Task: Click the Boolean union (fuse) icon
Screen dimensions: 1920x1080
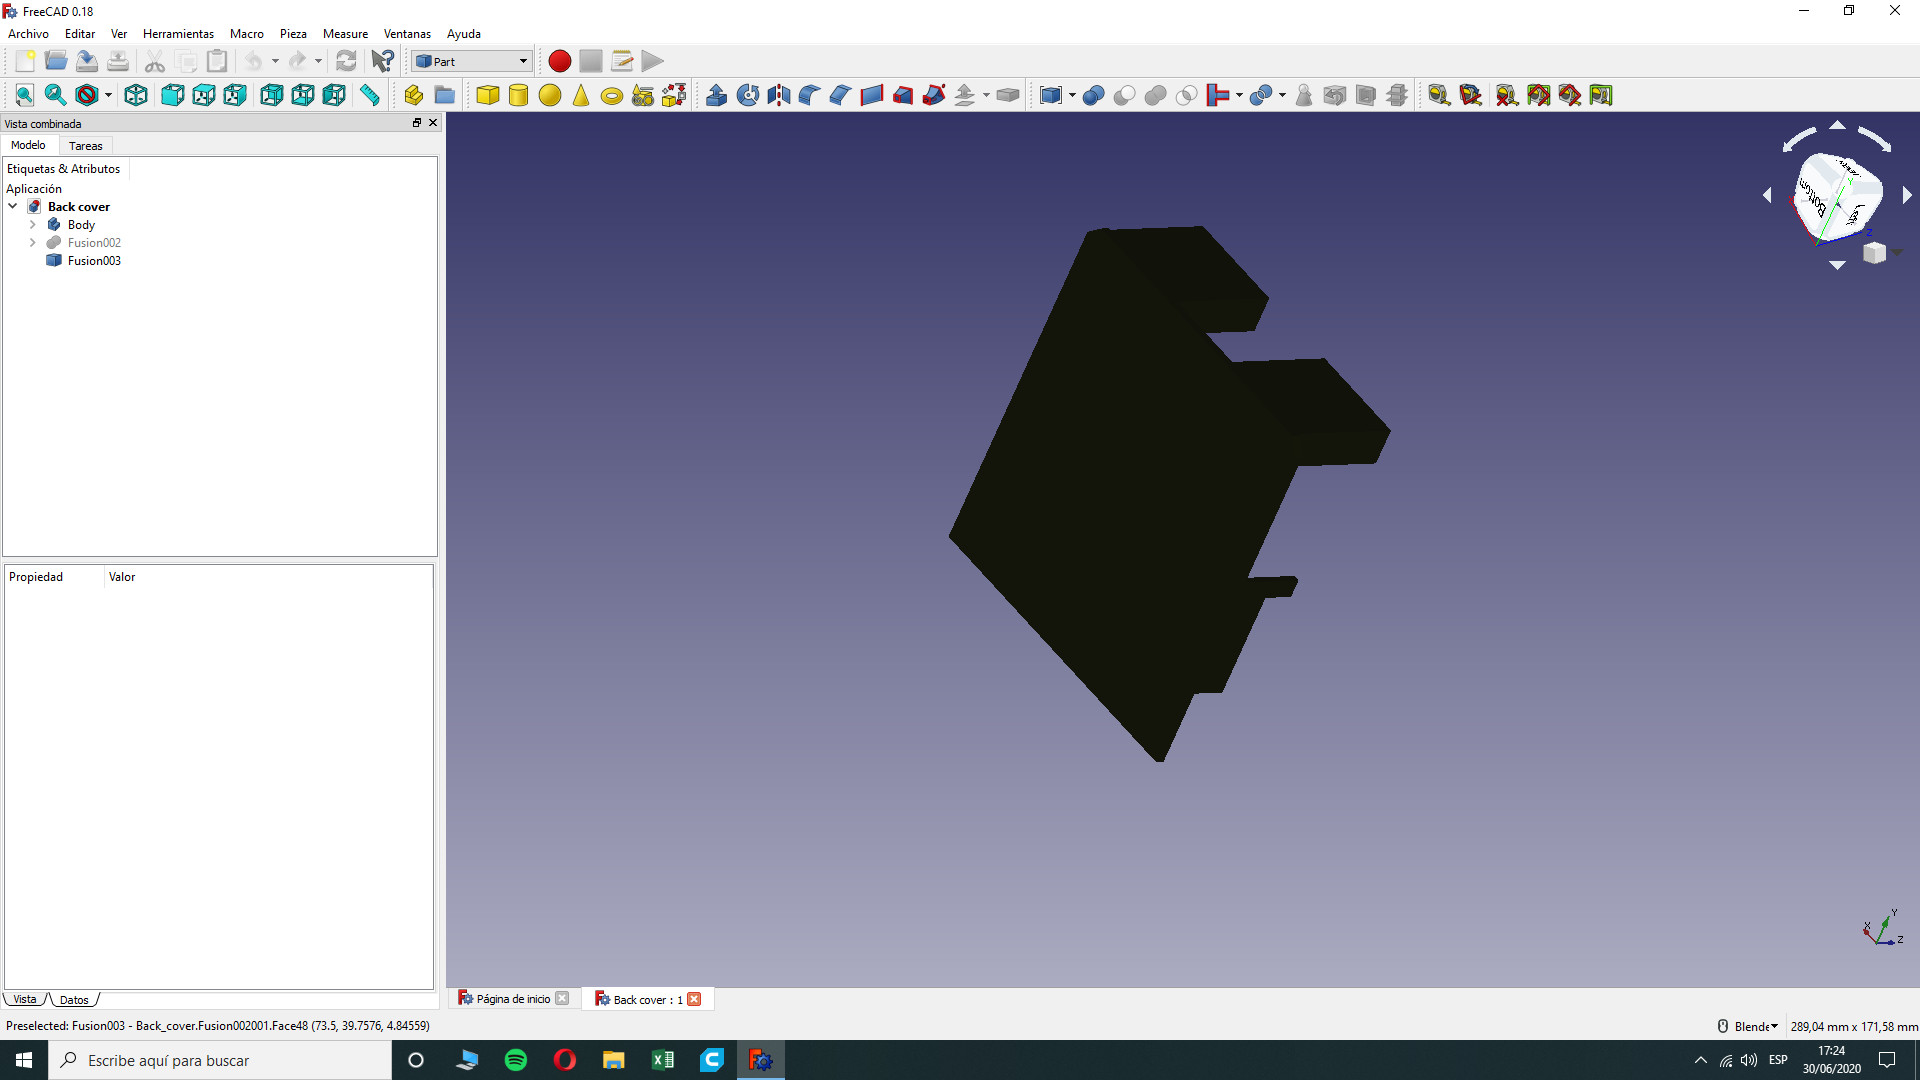Action: 1155,95
